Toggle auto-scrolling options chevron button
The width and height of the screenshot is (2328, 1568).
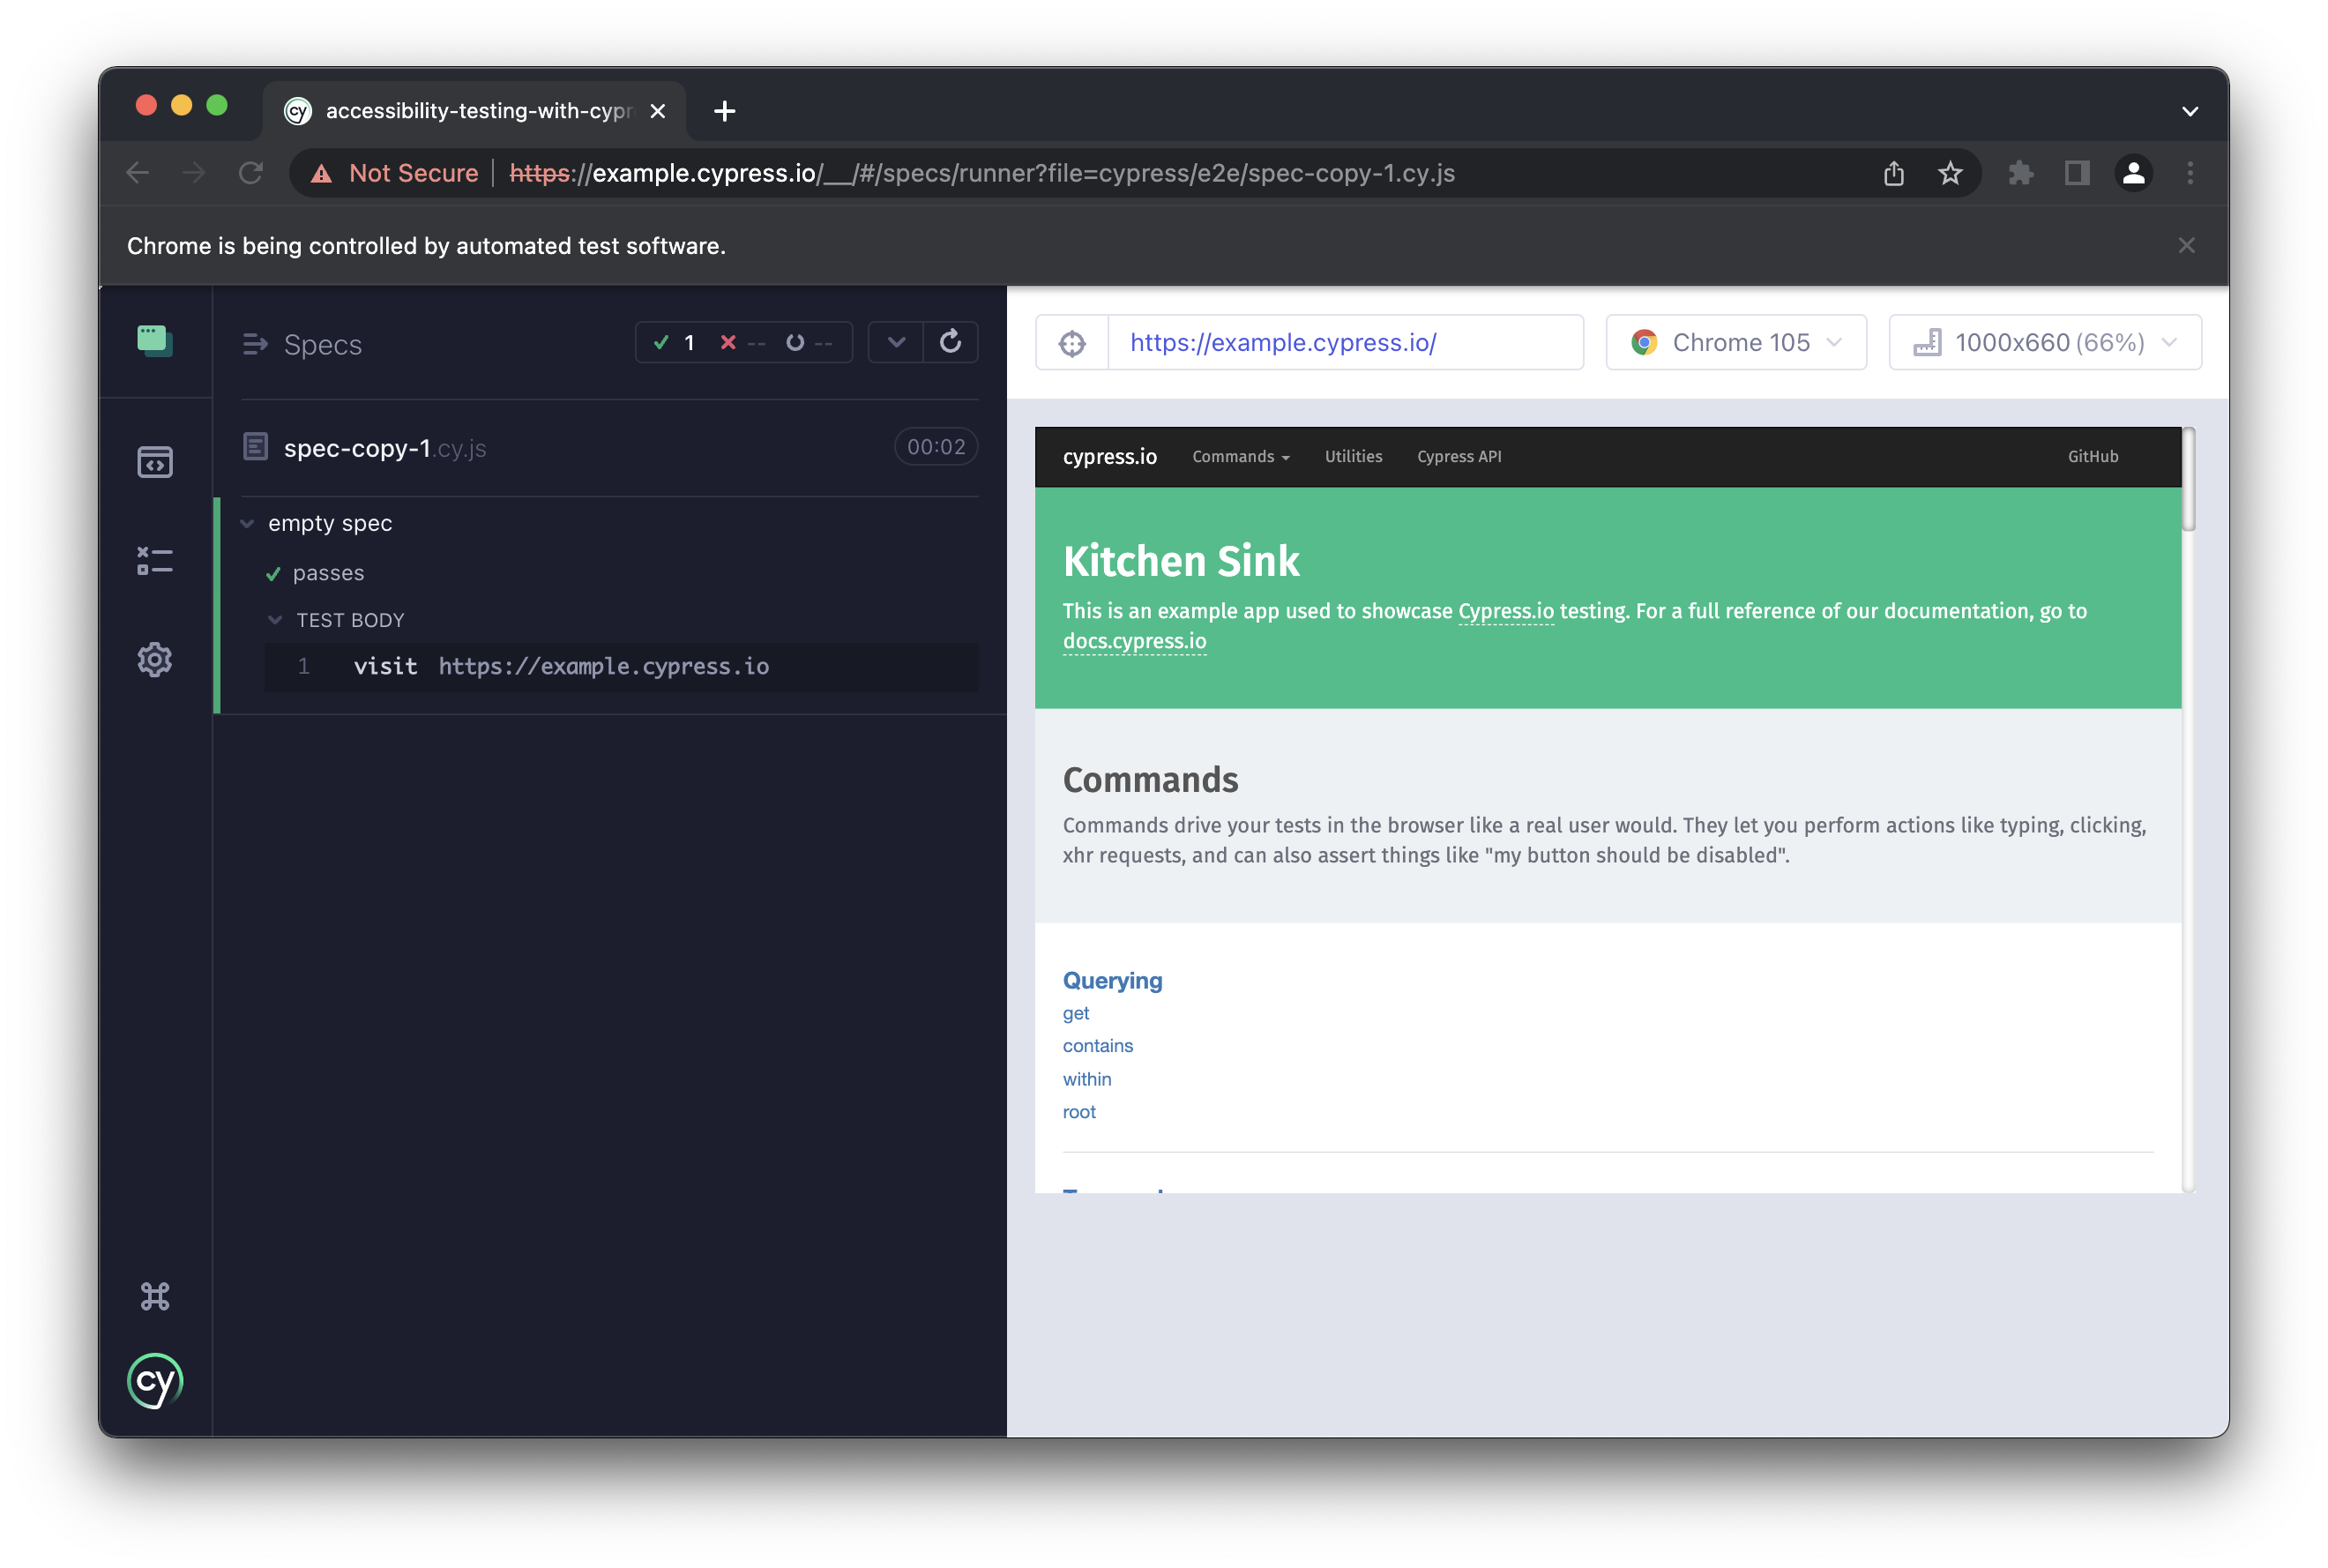896,343
